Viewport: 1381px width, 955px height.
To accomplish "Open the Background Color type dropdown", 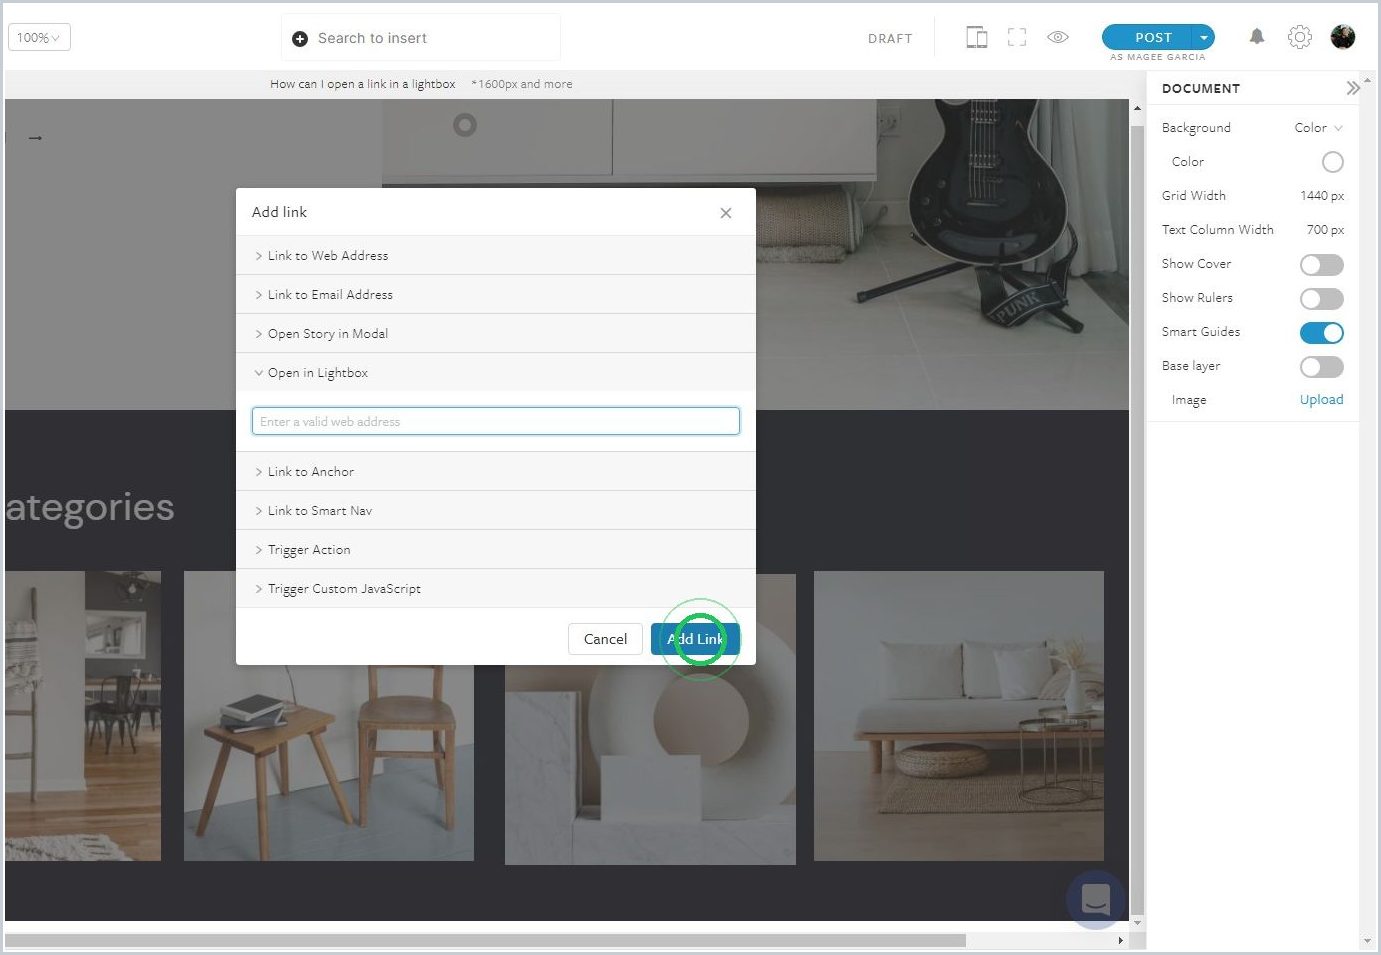I will coord(1318,128).
